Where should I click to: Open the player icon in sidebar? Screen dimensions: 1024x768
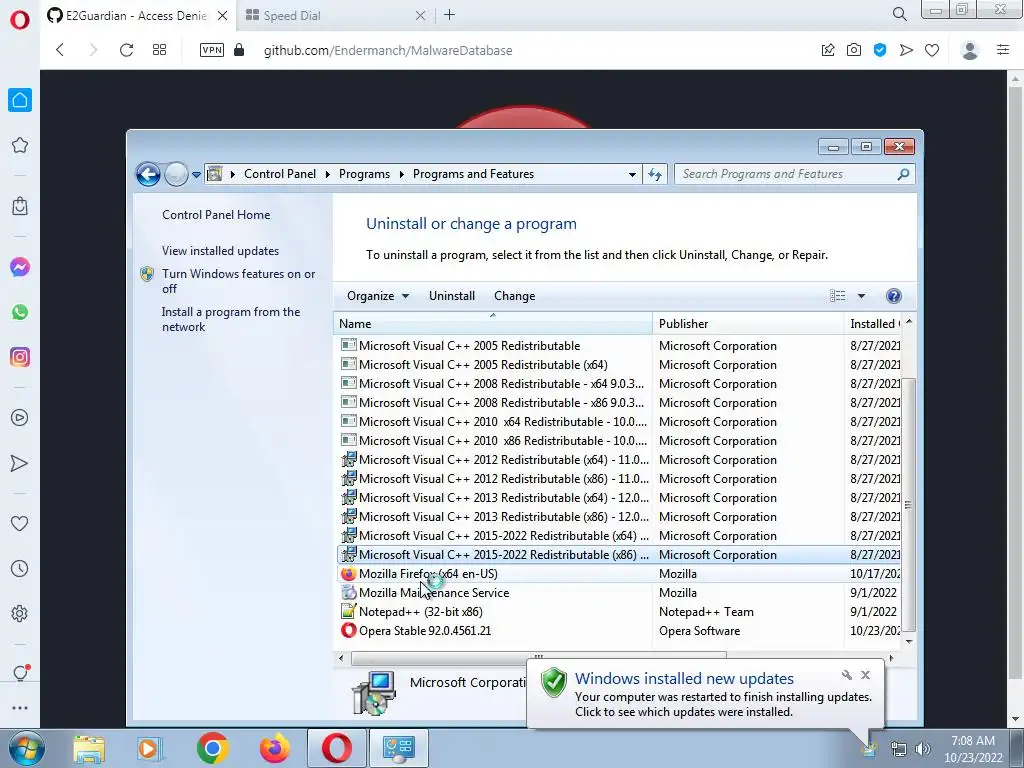(20, 418)
